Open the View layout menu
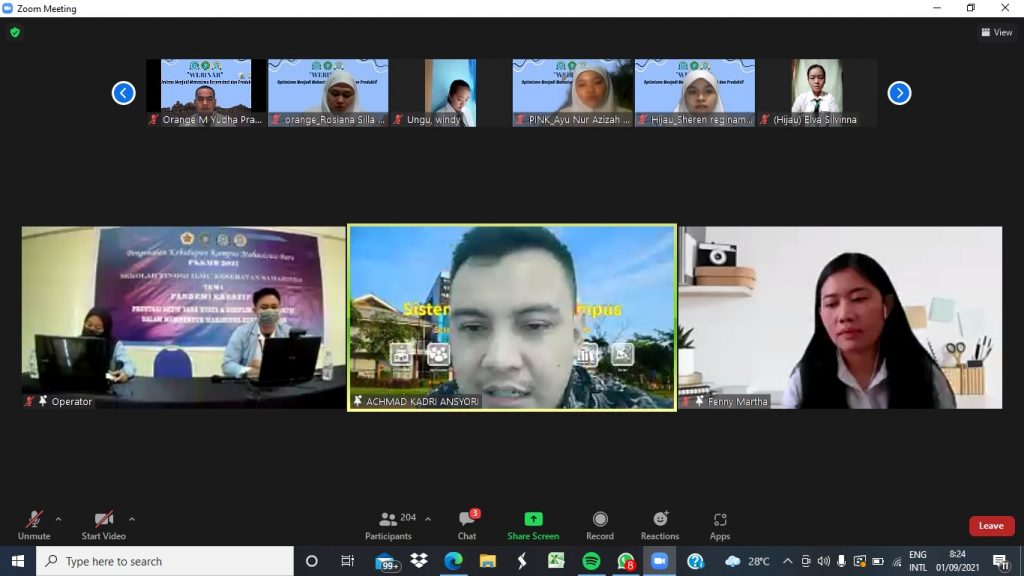Image resolution: width=1024 pixels, height=576 pixels. pyautogui.click(x=996, y=32)
